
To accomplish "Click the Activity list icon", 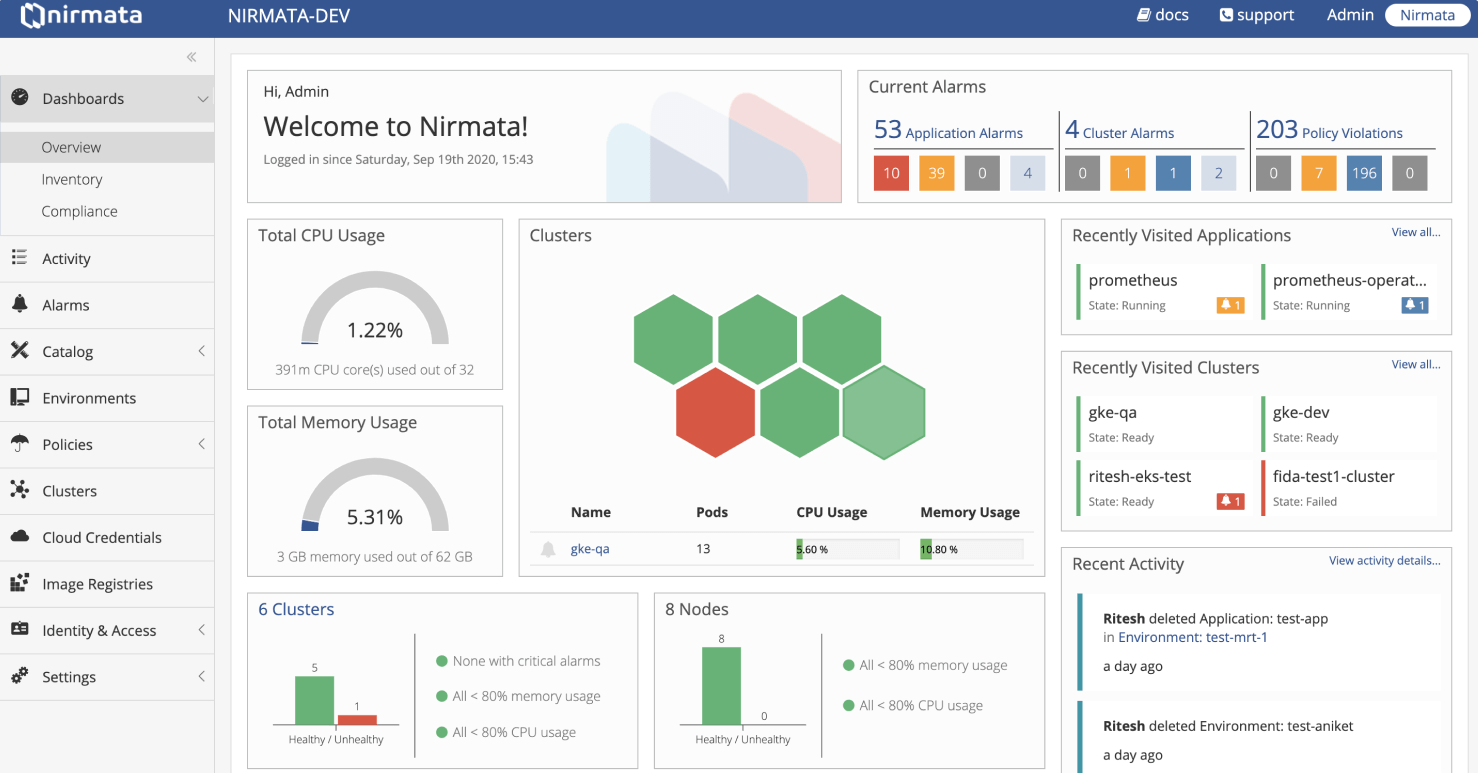I will 19,258.
